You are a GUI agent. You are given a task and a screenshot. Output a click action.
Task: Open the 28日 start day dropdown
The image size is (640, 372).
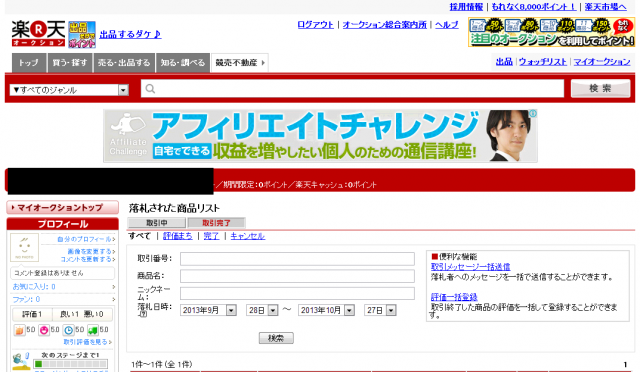point(262,310)
